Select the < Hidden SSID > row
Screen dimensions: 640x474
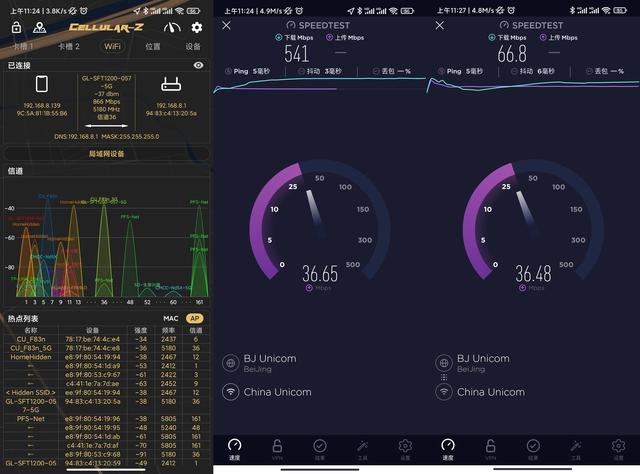(x=106, y=393)
